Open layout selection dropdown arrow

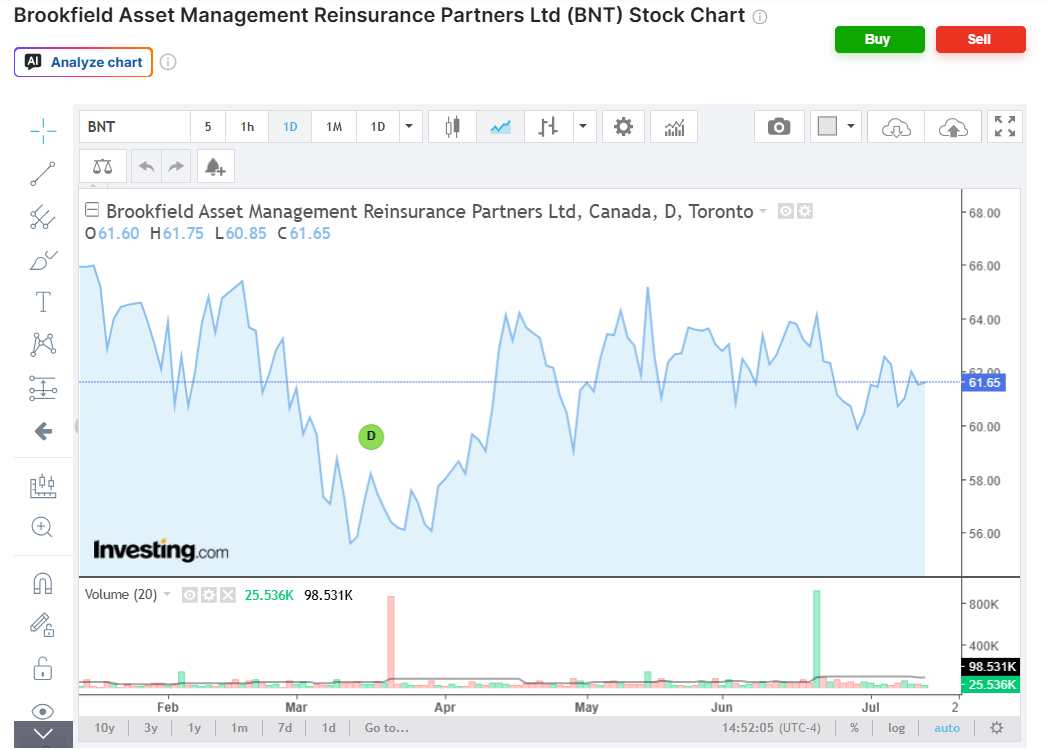tap(851, 126)
